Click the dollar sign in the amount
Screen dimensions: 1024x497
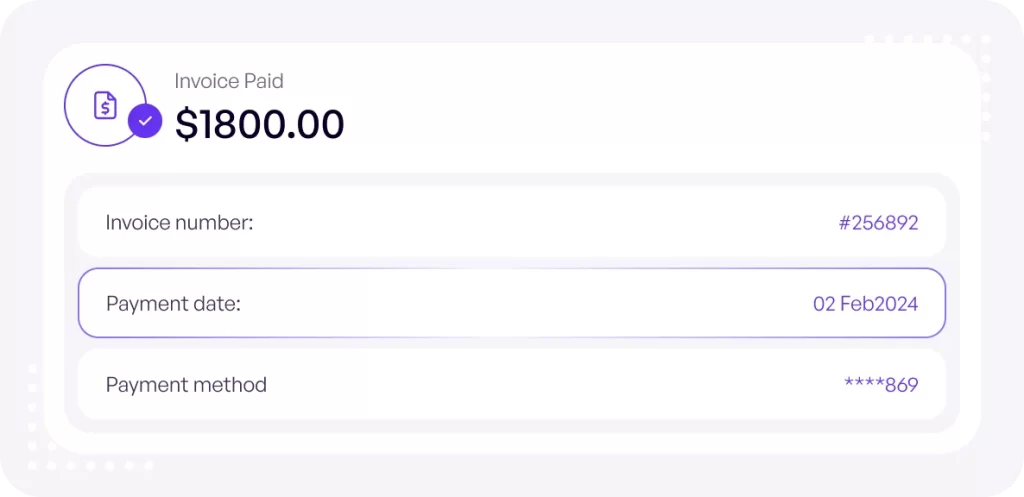click(185, 124)
